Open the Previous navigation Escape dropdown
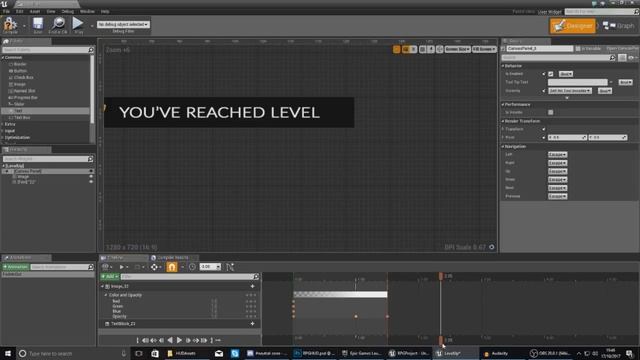Image resolution: width=640 pixels, height=360 pixels. click(558, 196)
